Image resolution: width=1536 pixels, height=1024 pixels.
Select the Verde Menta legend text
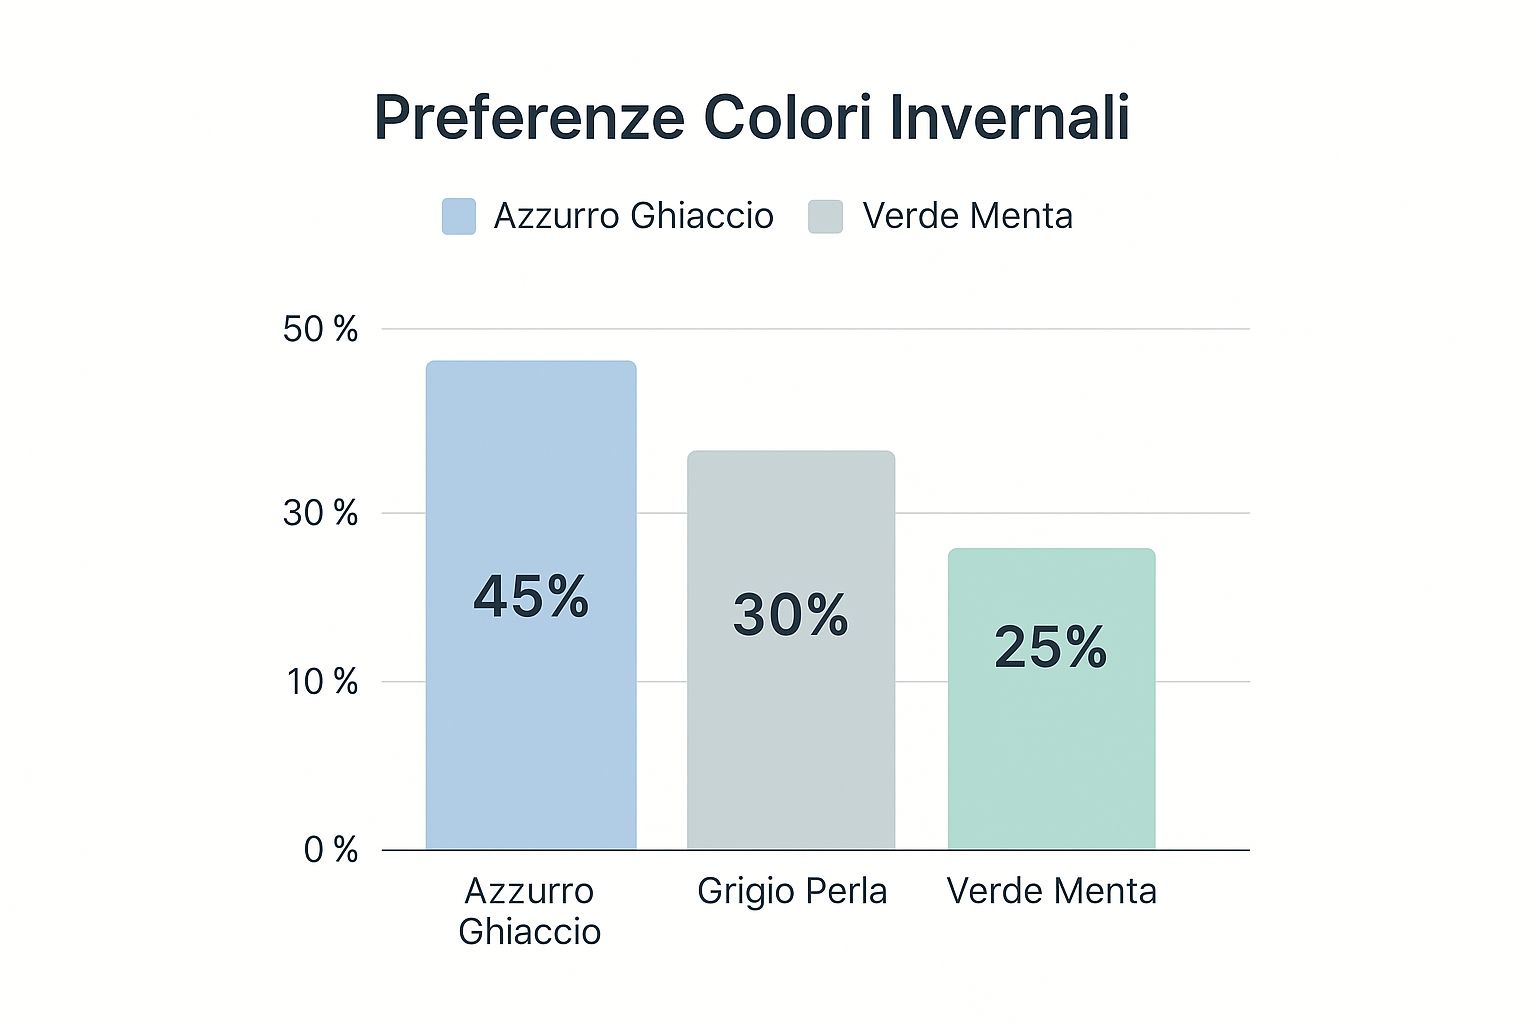(967, 216)
